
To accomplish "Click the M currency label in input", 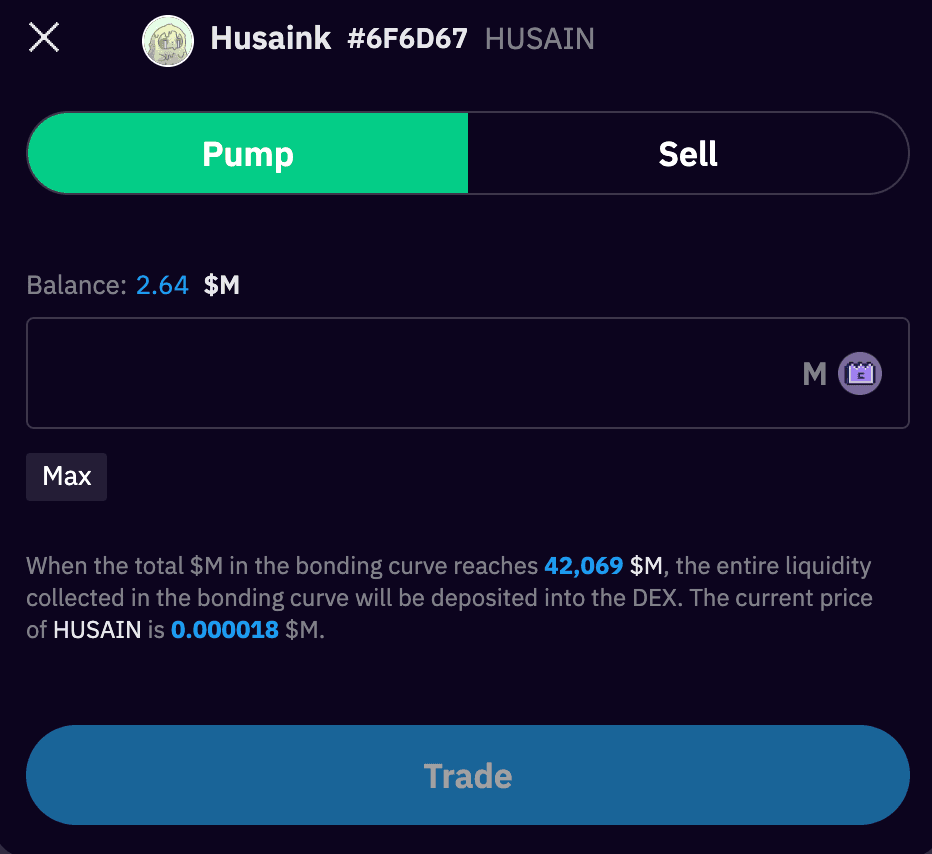I will [x=815, y=375].
